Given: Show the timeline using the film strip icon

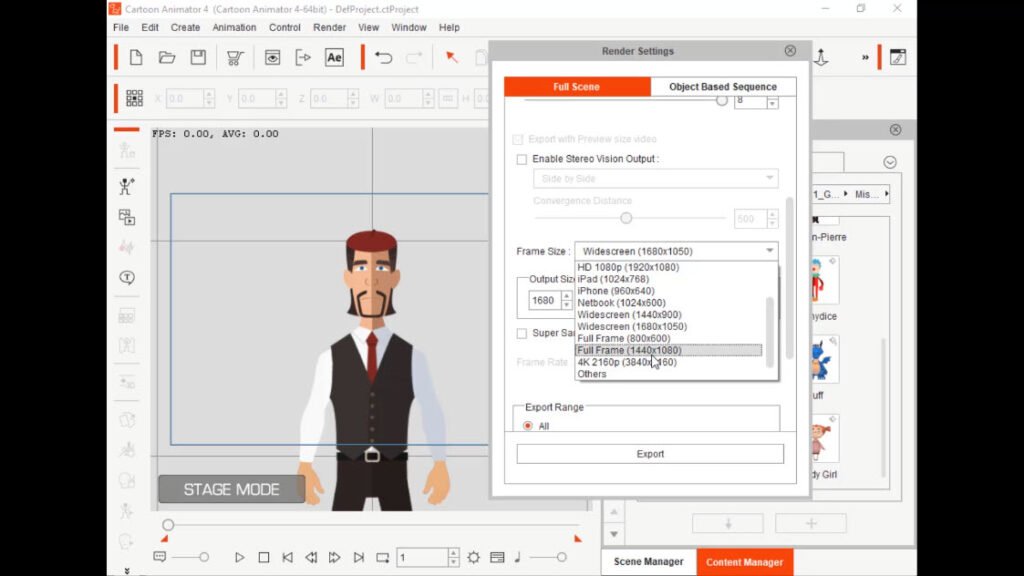Looking at the screenshot, I should tap(497, 557).
